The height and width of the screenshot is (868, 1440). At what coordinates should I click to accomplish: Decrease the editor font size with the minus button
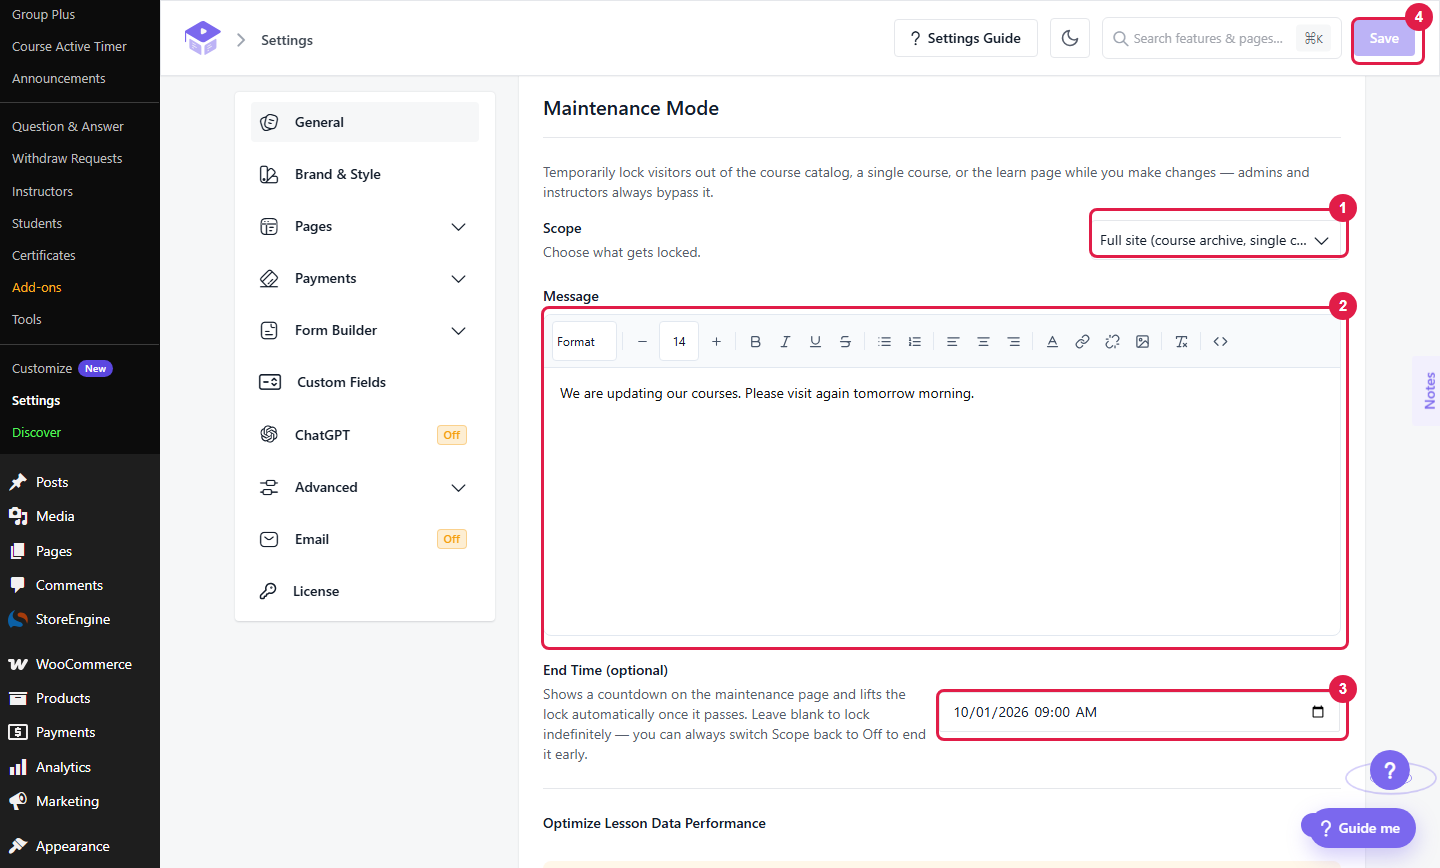click(x=643, y=342)
